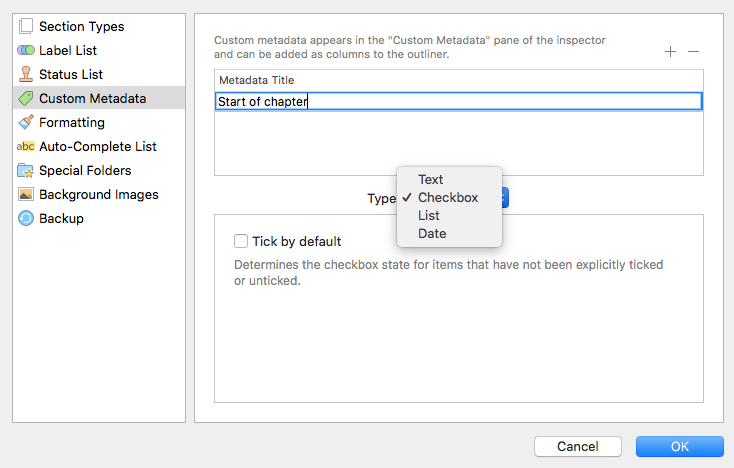Click the Label List colored pills icon
Viewport: 734px width, 468px height.
point(26,50)
